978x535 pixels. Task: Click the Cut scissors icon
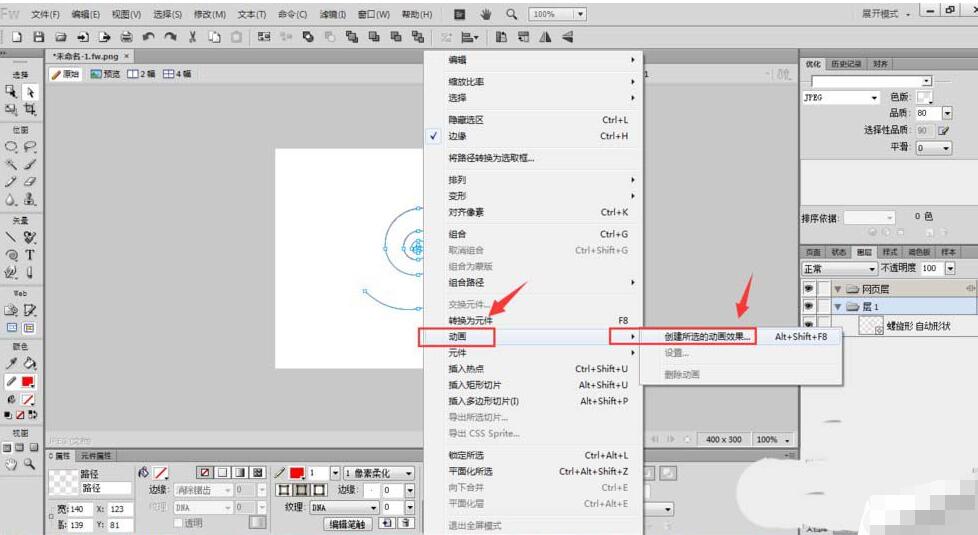192,37
